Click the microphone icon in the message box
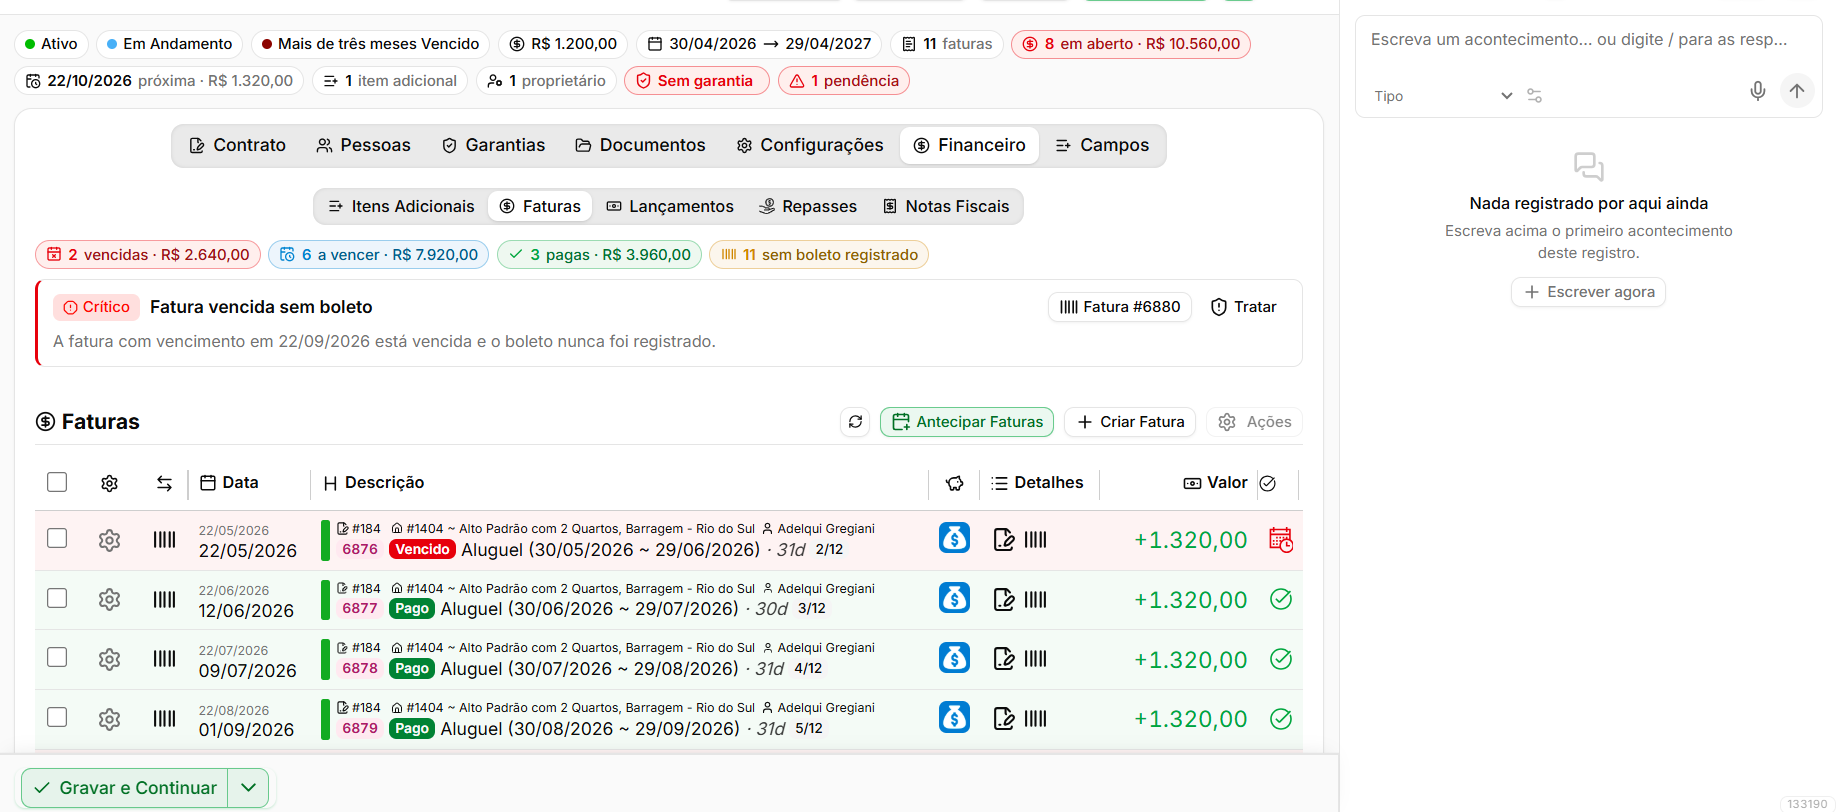1839x812 pixels. (1757, 92)
